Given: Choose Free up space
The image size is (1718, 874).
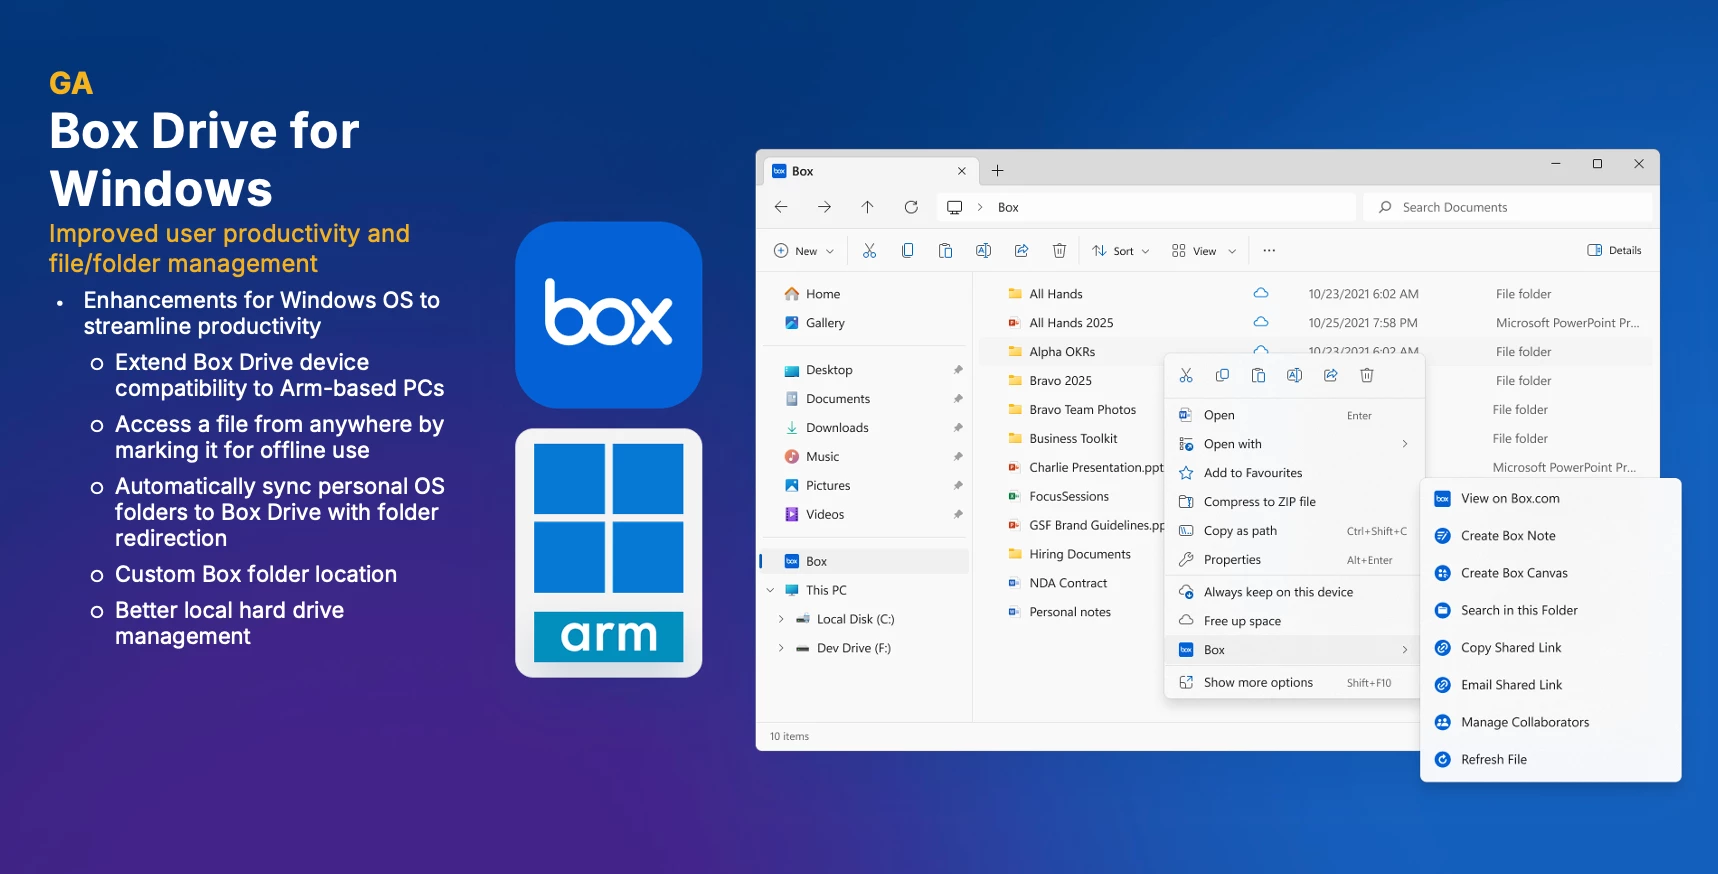Looking at the screenshot, I should coord(1293,621).
